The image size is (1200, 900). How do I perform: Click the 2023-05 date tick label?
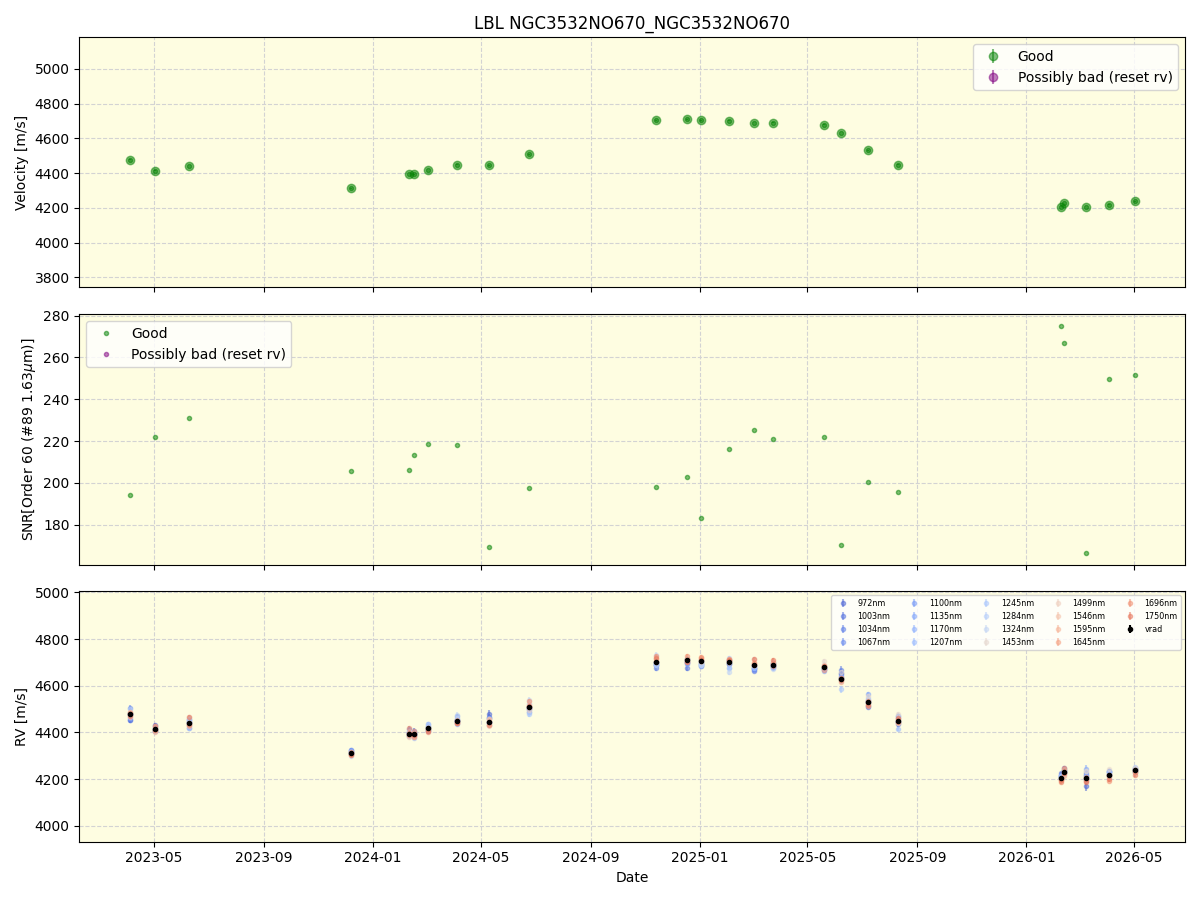pyautogui.click(x=154, y=857)
